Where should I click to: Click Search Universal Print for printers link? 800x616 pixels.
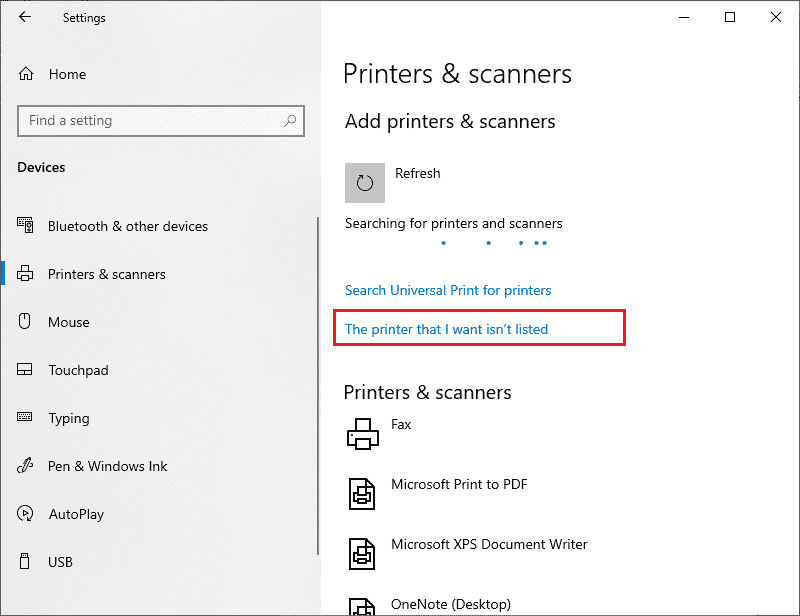pos(448,290)
